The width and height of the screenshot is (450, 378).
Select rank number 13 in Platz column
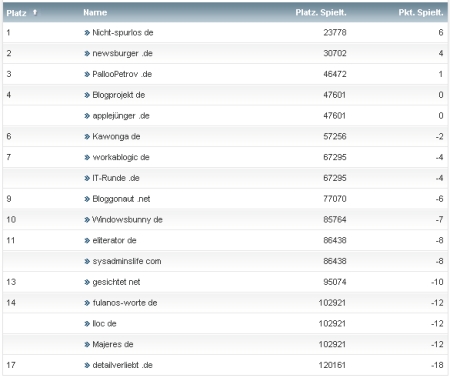[x=11, y=282]
